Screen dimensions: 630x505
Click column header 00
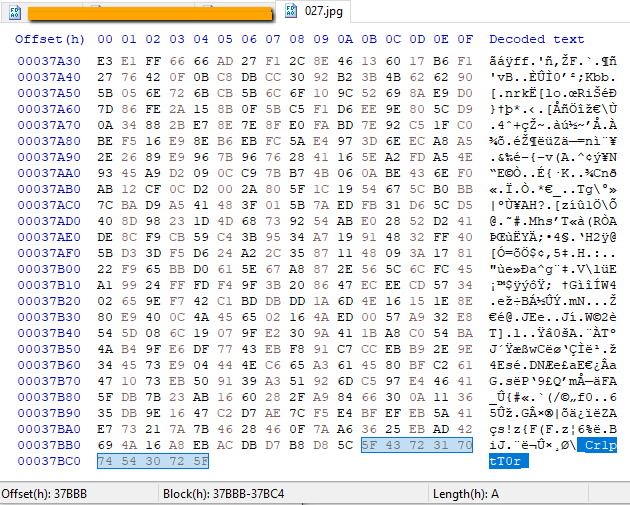tap(105, 39)
